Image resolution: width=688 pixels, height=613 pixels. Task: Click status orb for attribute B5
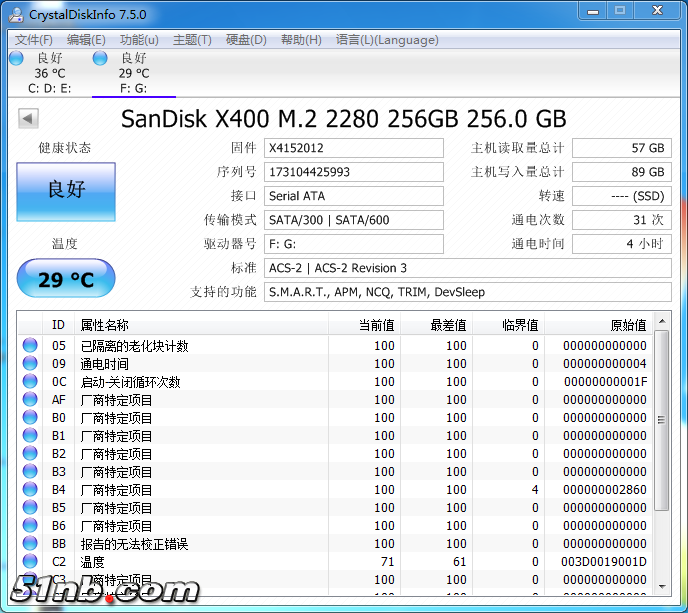(x=30, y=507)
